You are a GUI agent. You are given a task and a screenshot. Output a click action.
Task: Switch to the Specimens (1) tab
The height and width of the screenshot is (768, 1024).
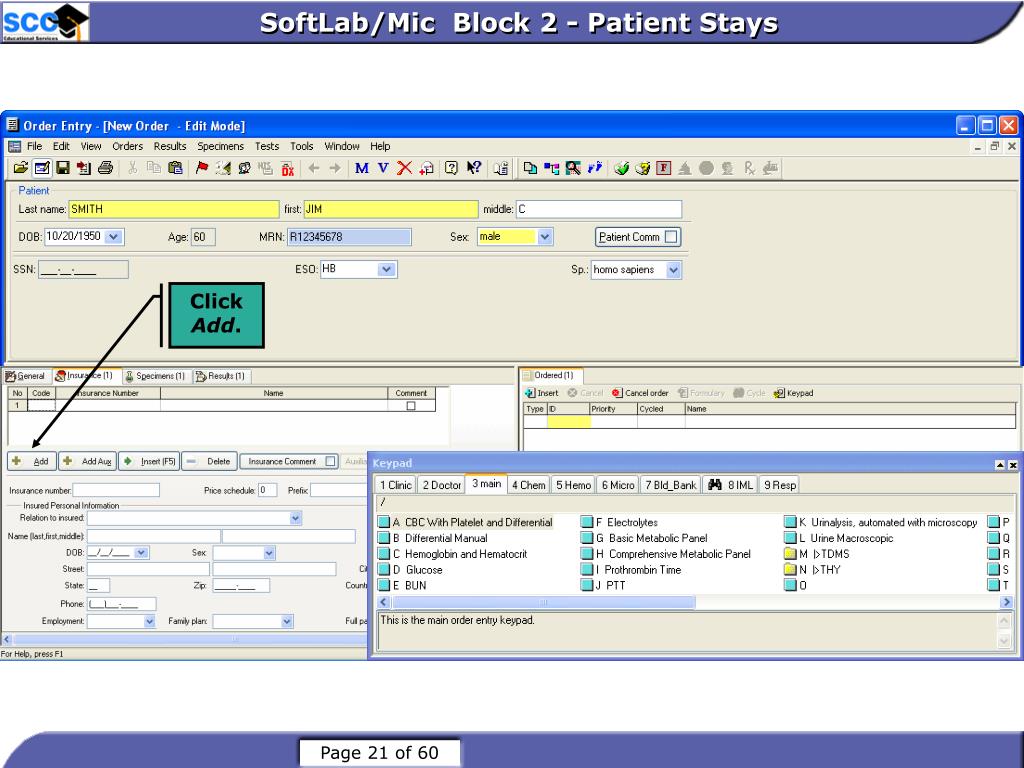(155, 376)
